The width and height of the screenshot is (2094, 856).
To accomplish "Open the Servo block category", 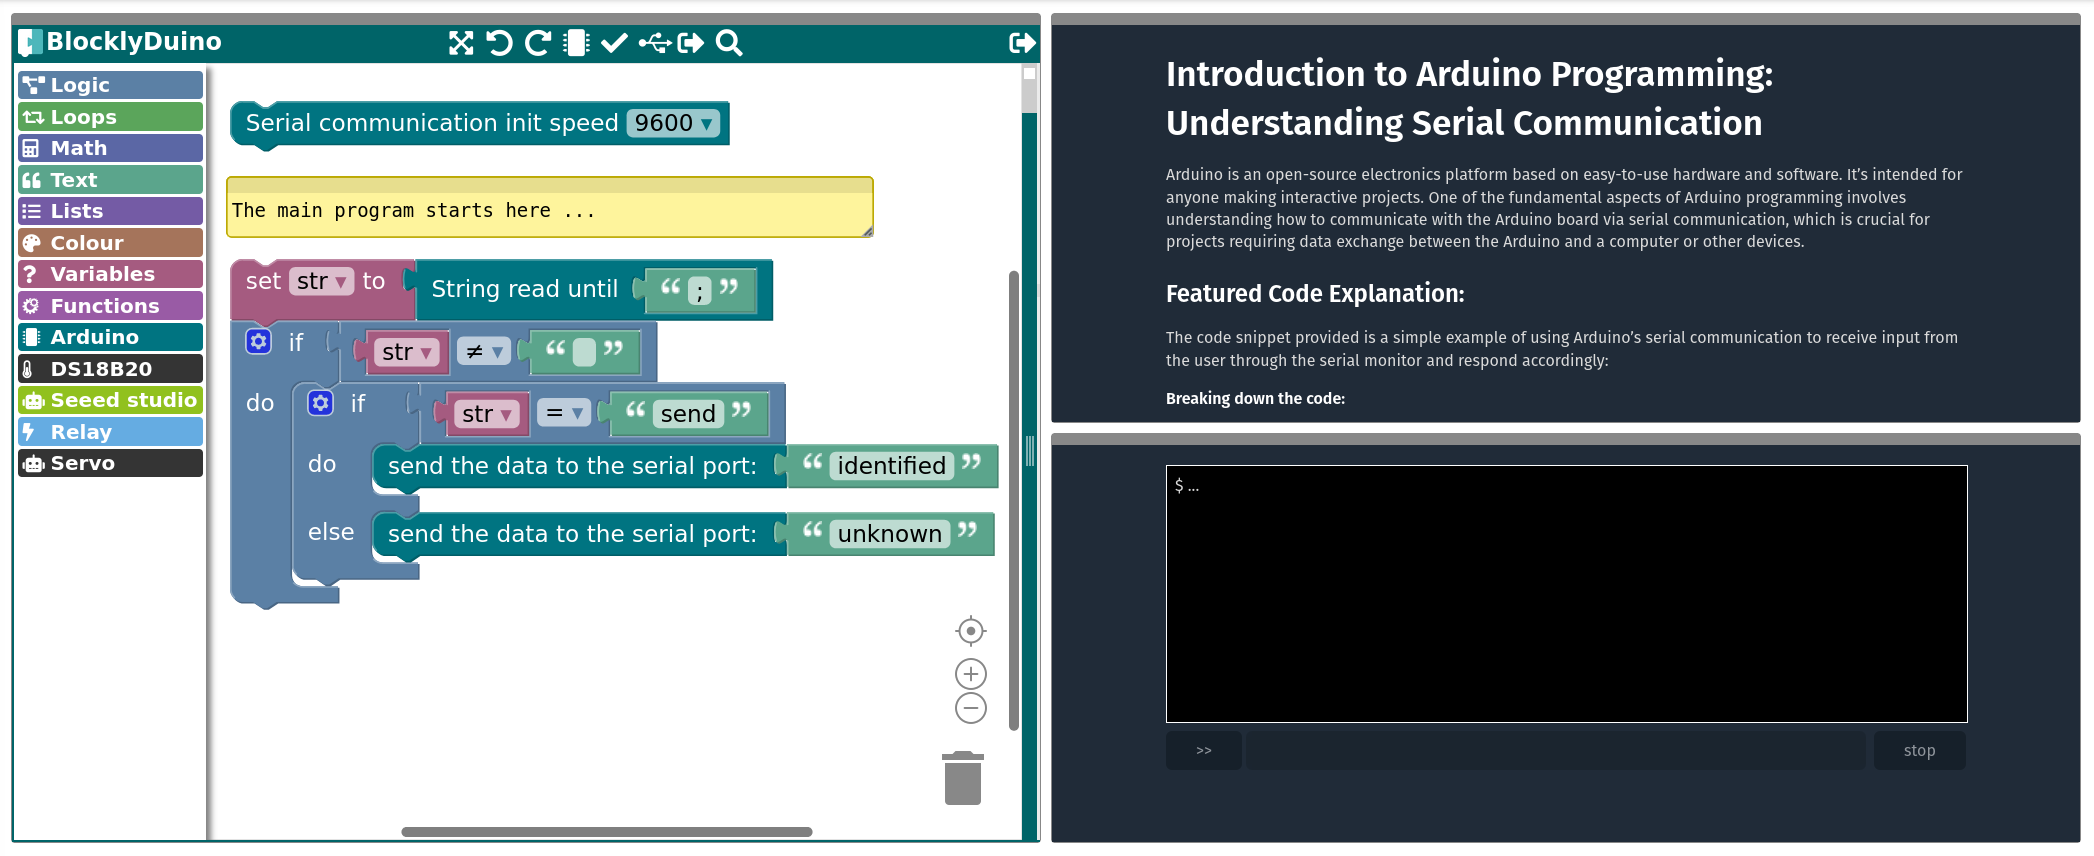I will pos(110,463).
